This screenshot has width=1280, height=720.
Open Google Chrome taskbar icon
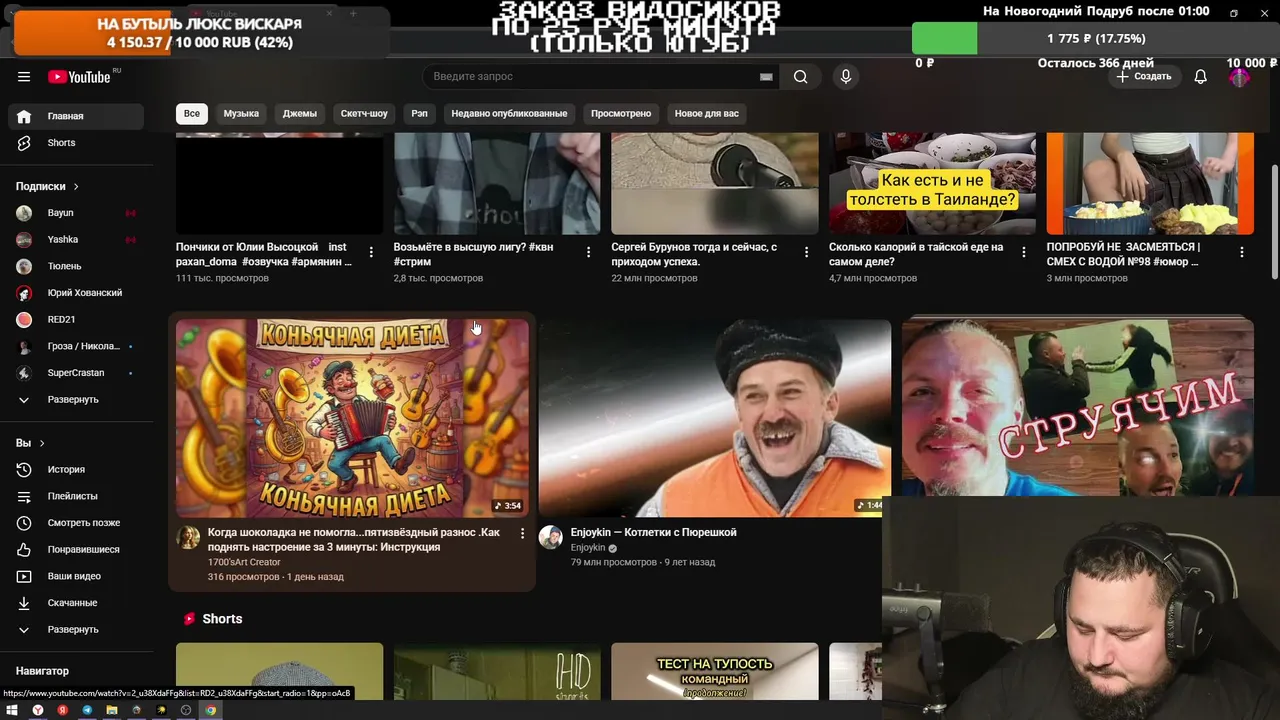click(x=210, y=710)
